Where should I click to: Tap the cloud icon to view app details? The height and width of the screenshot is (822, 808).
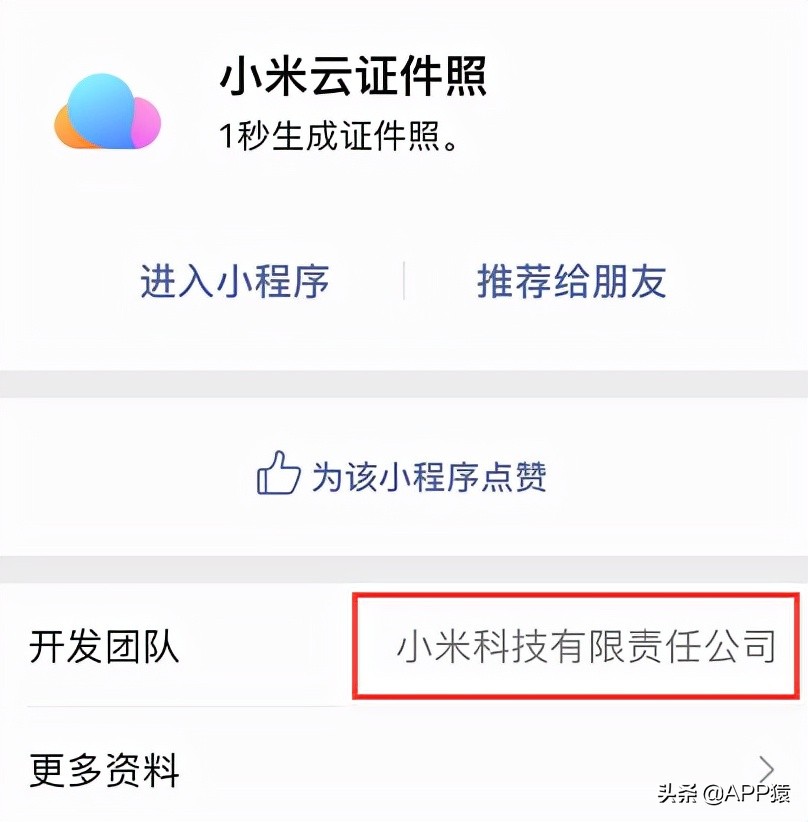[x=107, y=112]
